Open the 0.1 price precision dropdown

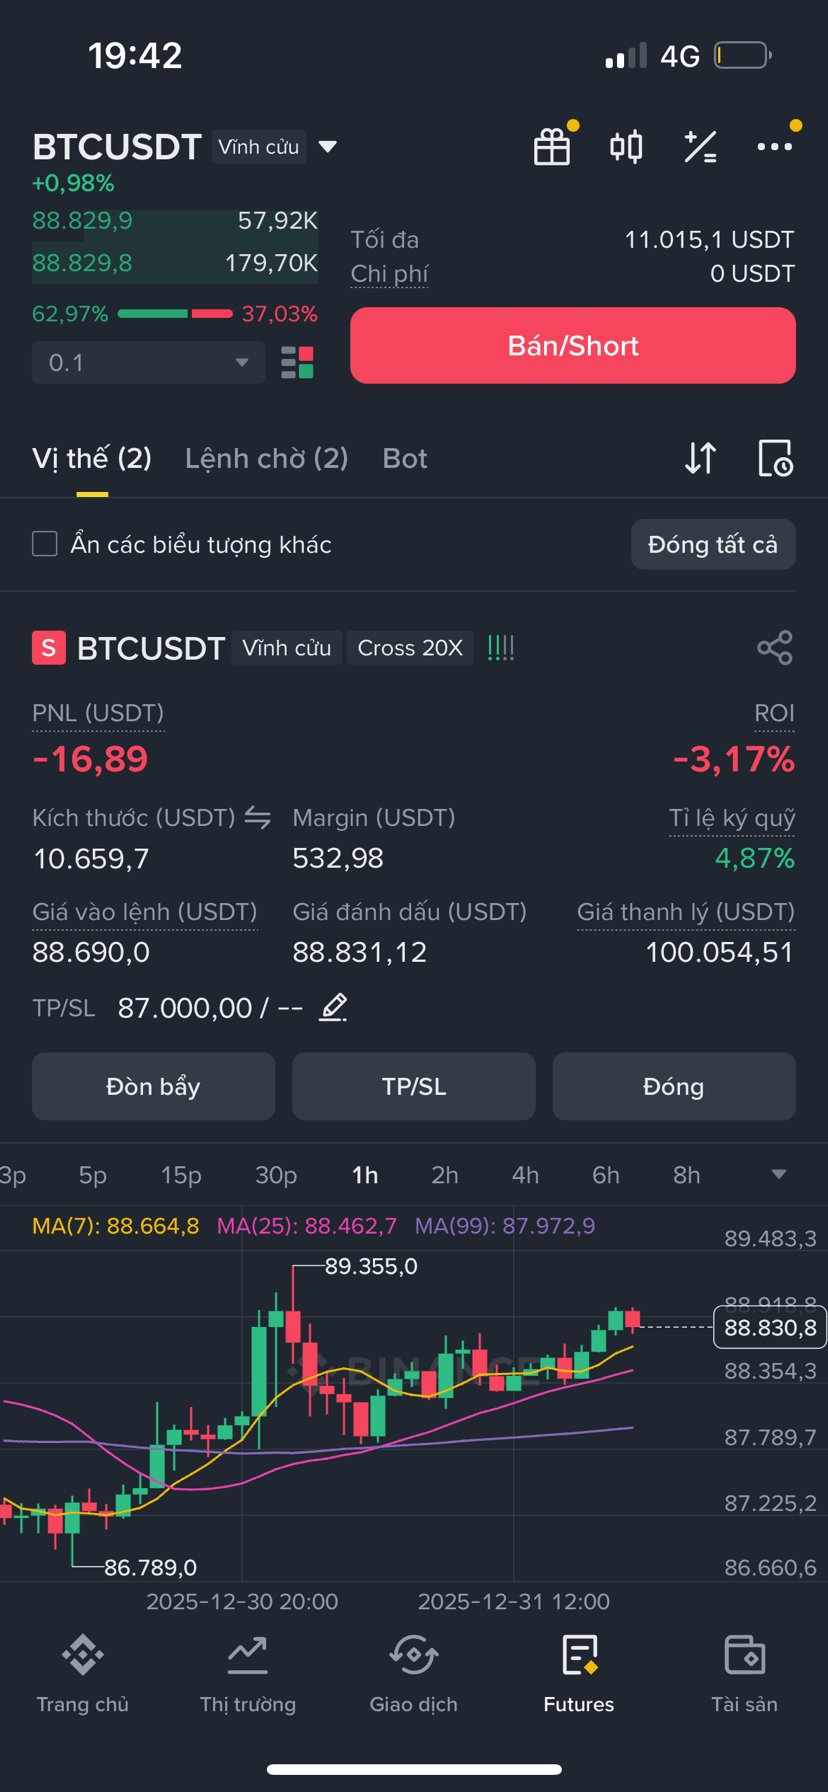tap(149, 362)
